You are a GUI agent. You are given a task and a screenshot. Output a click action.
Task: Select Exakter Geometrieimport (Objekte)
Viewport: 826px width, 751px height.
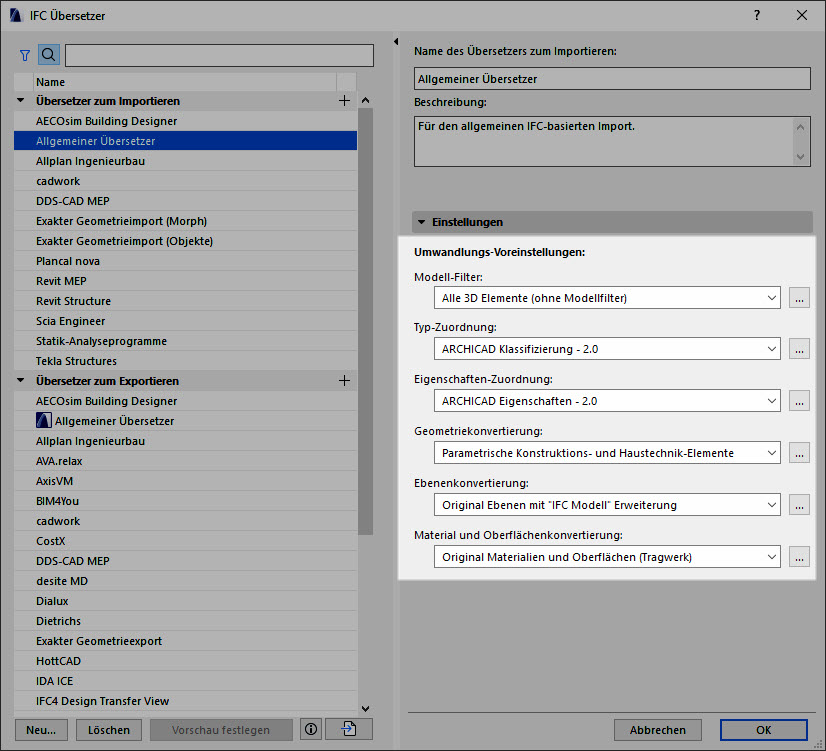click(185, 241)
